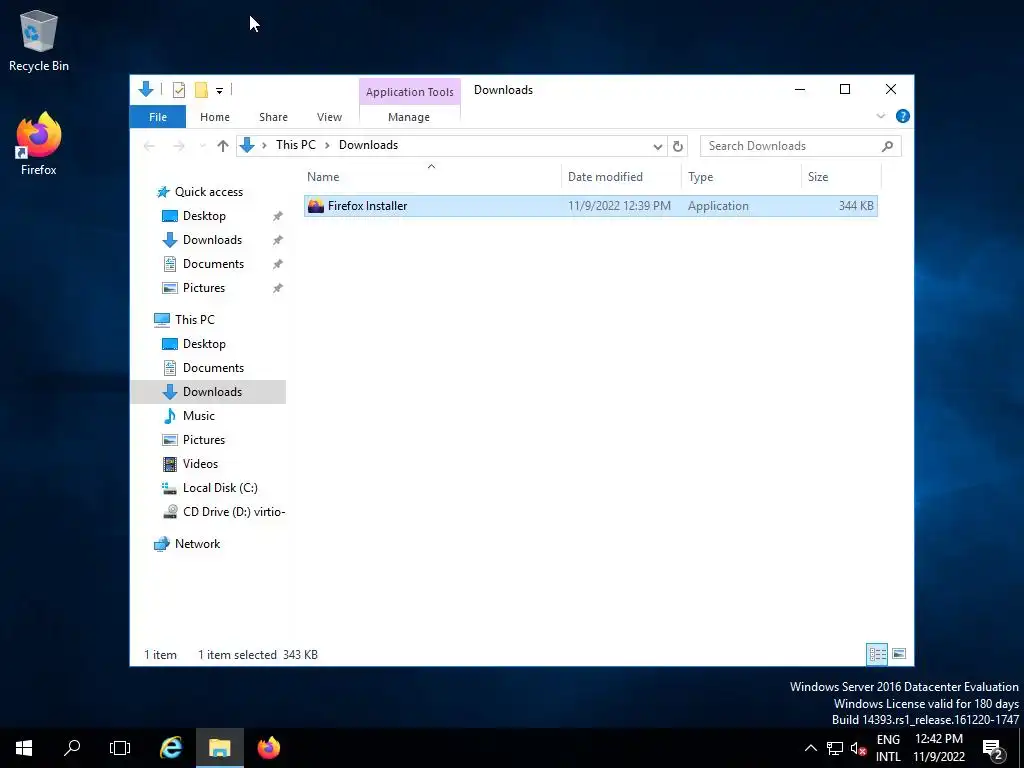
Task: Go up one folder level arrow
Action: pos(223,146)
